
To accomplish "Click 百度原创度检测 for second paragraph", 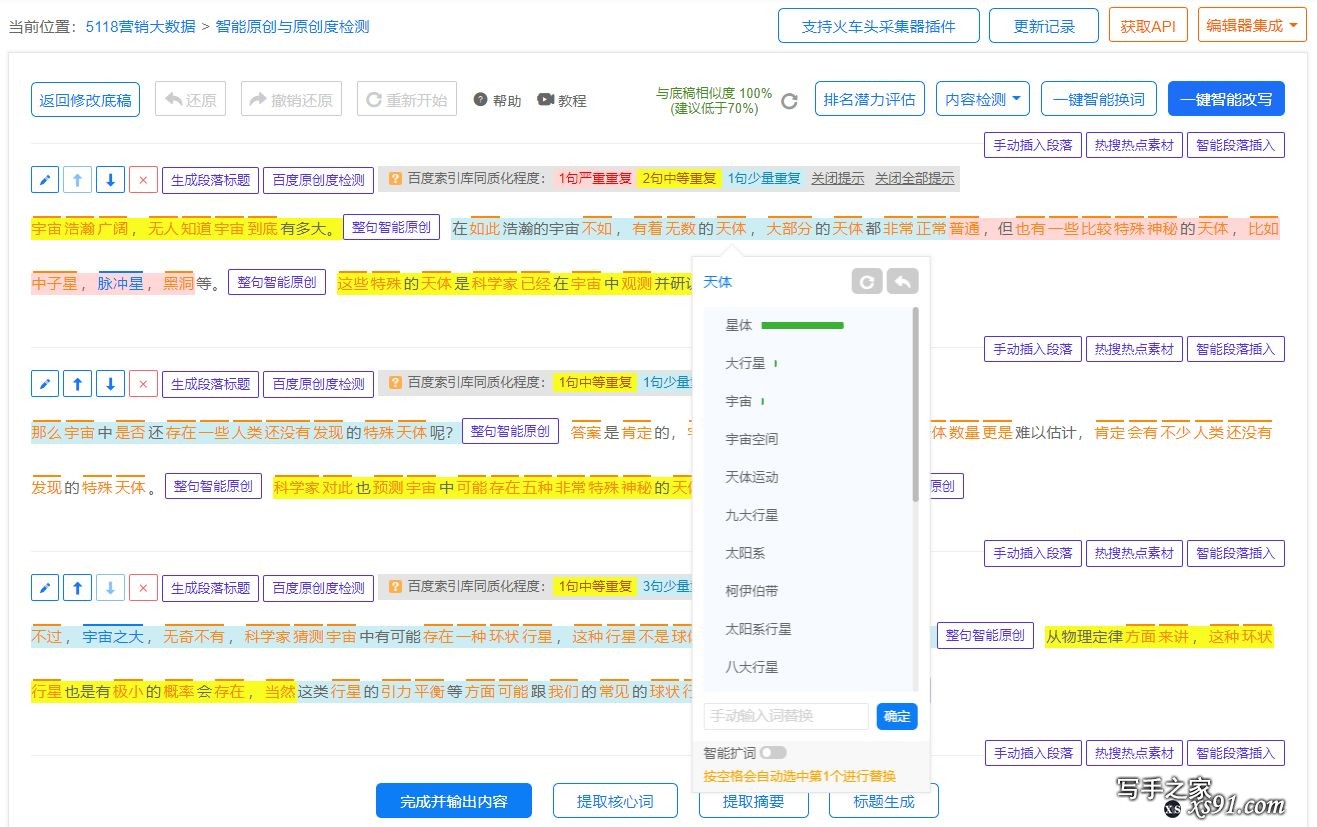I will click(x=319, y=384).
